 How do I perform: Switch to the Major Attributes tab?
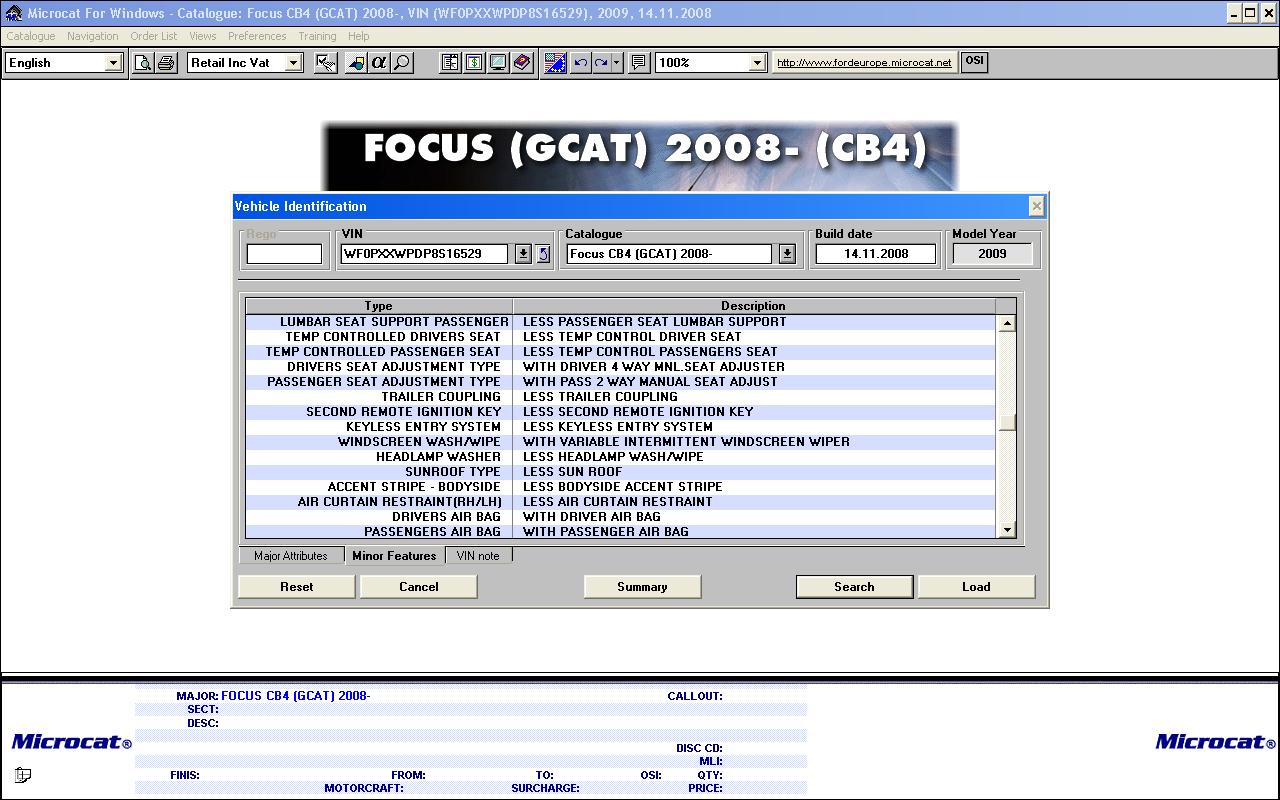click(290, 556)
